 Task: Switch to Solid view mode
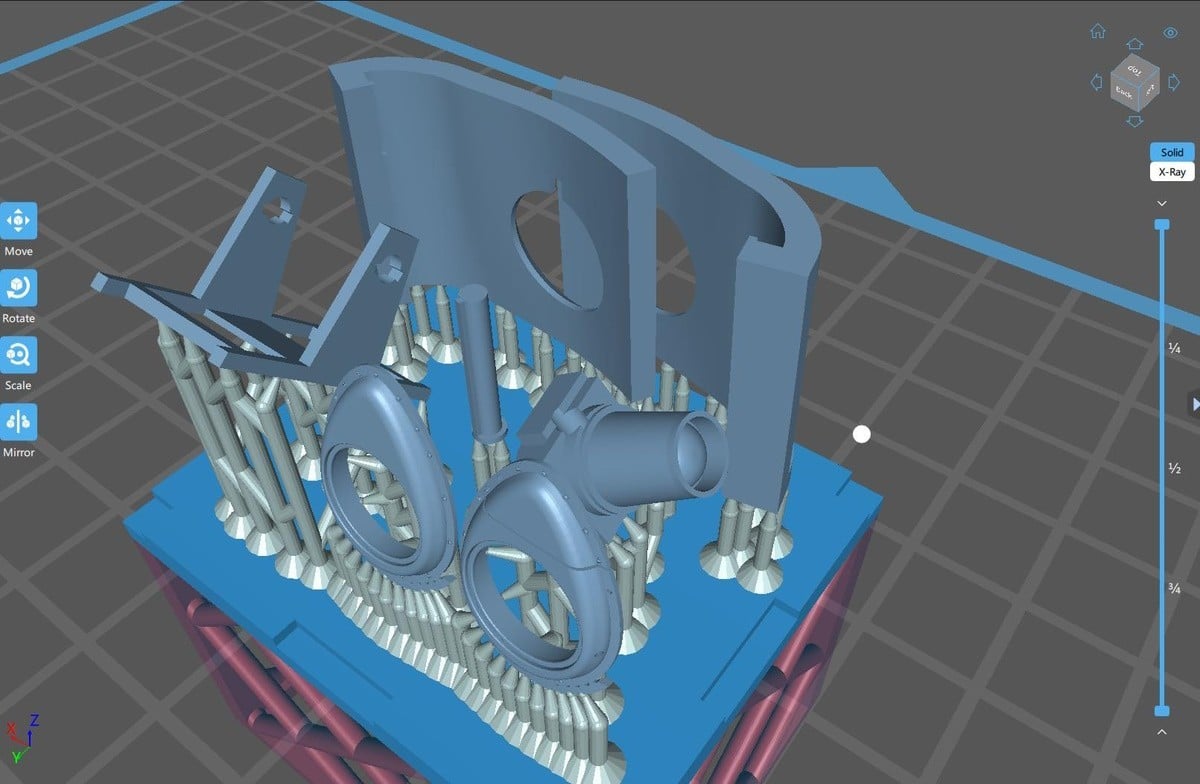tap(1171, 152)
